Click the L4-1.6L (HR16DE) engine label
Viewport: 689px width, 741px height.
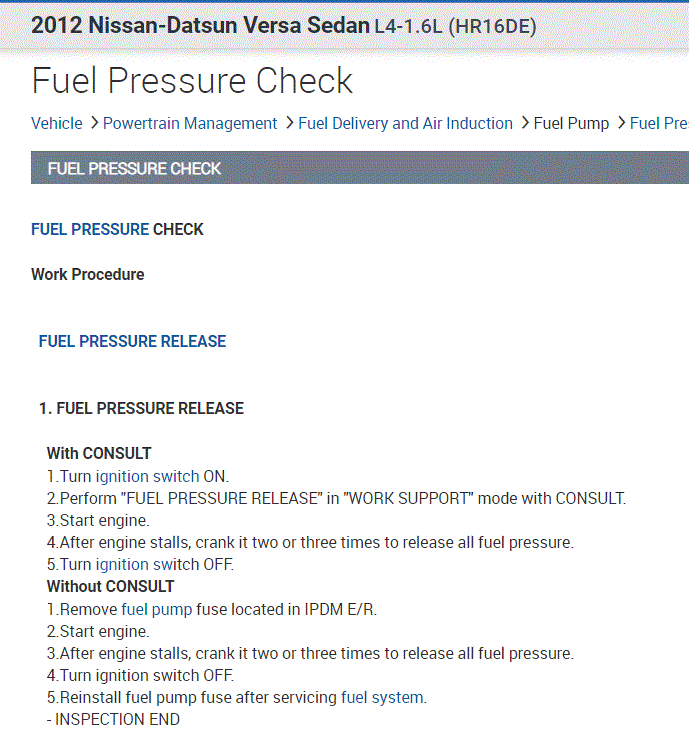[x=455, y=27]
